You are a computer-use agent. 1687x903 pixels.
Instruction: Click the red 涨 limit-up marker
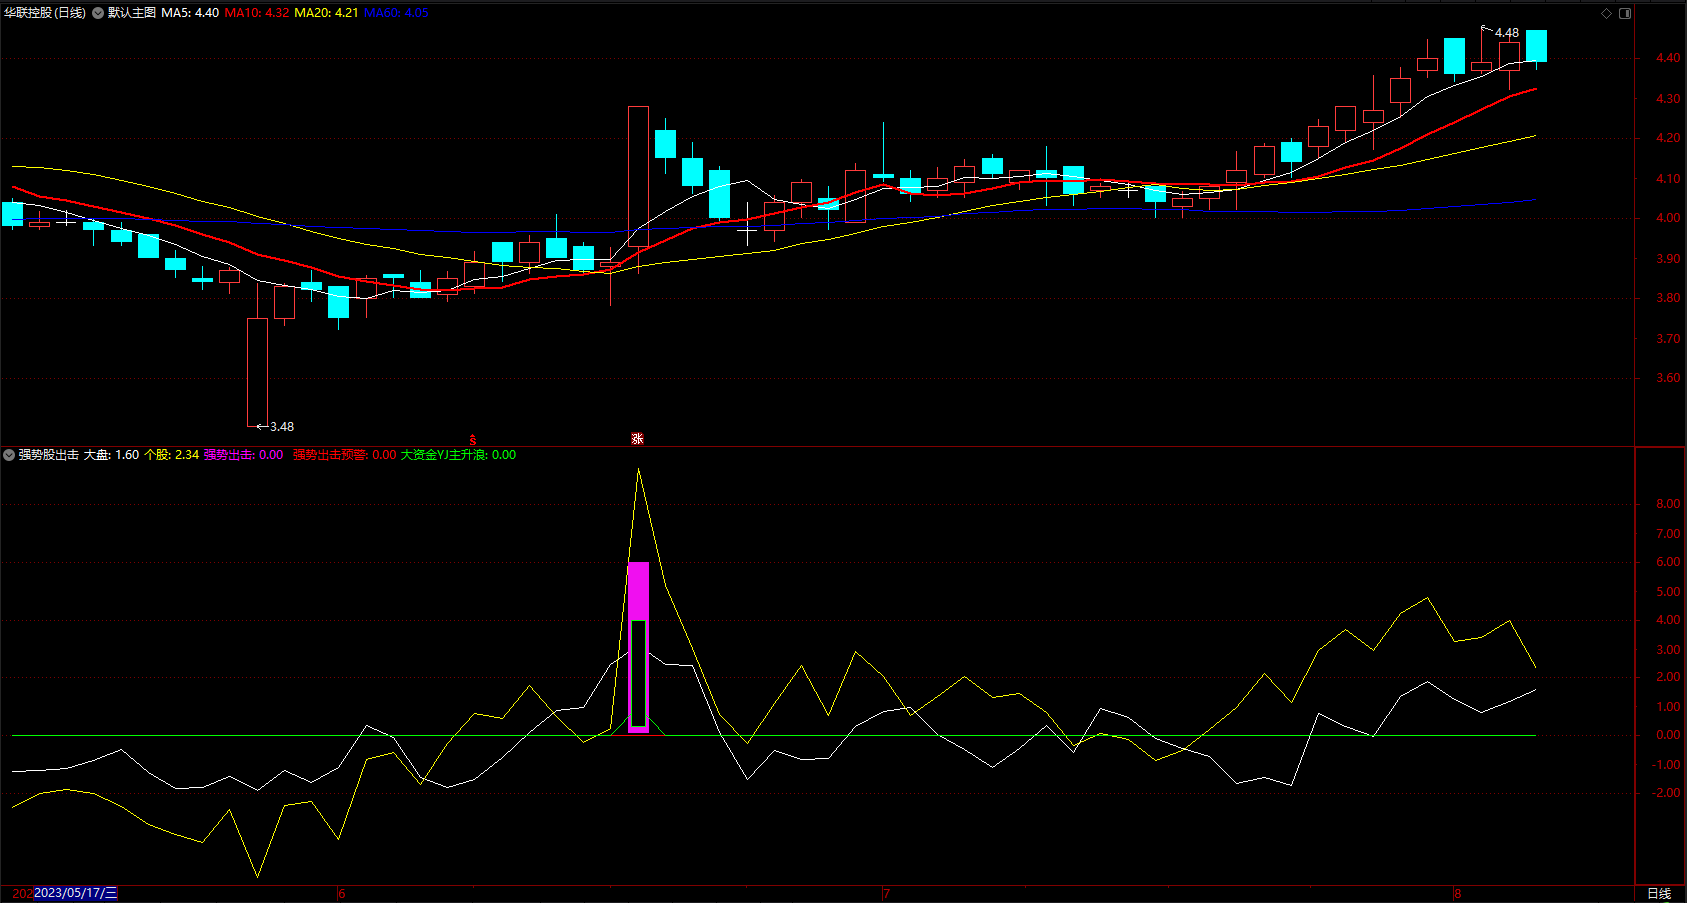coord(637,439)
